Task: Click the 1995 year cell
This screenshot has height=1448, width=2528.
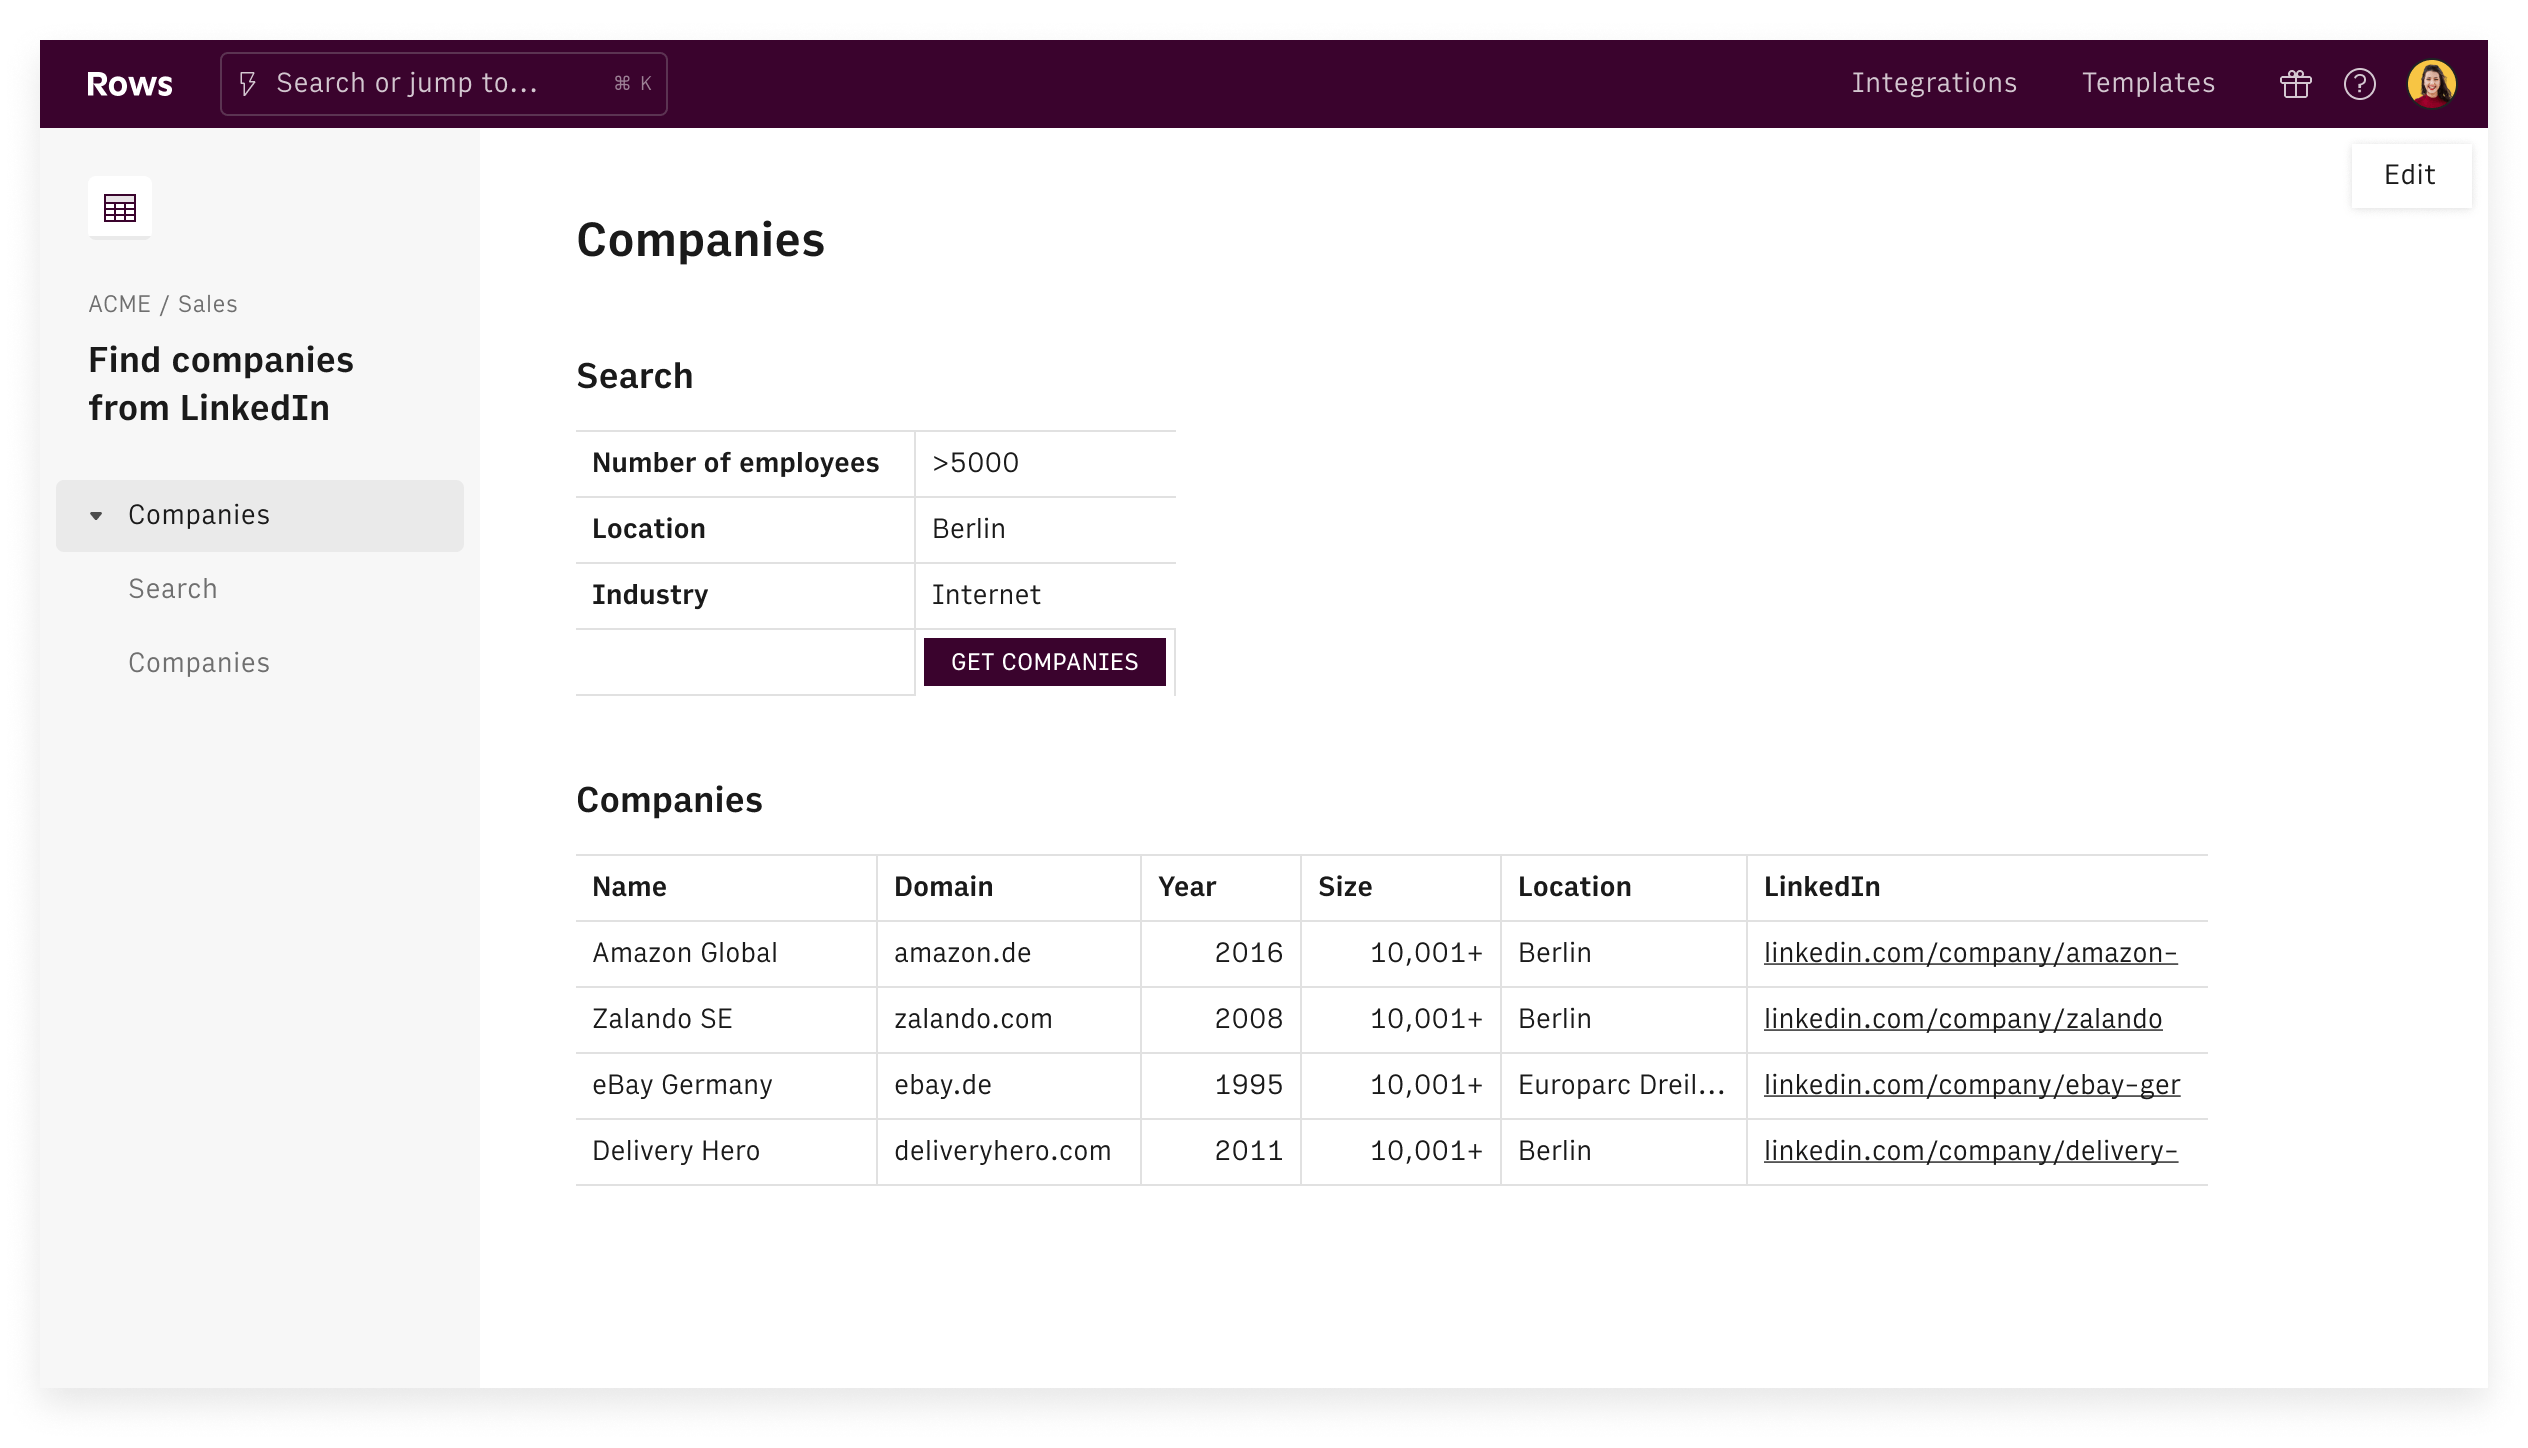Action: [x=1220, y=1086]
